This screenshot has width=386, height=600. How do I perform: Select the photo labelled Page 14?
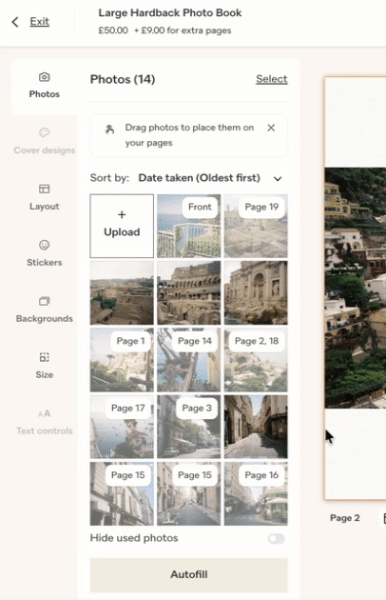click(x=189, y=360)
